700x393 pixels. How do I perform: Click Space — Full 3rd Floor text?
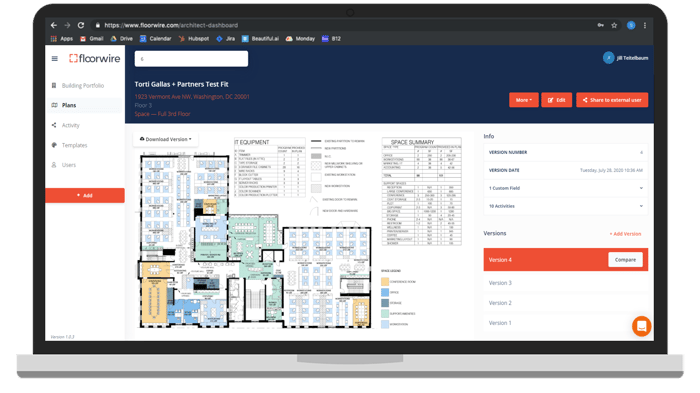[162, 114]
